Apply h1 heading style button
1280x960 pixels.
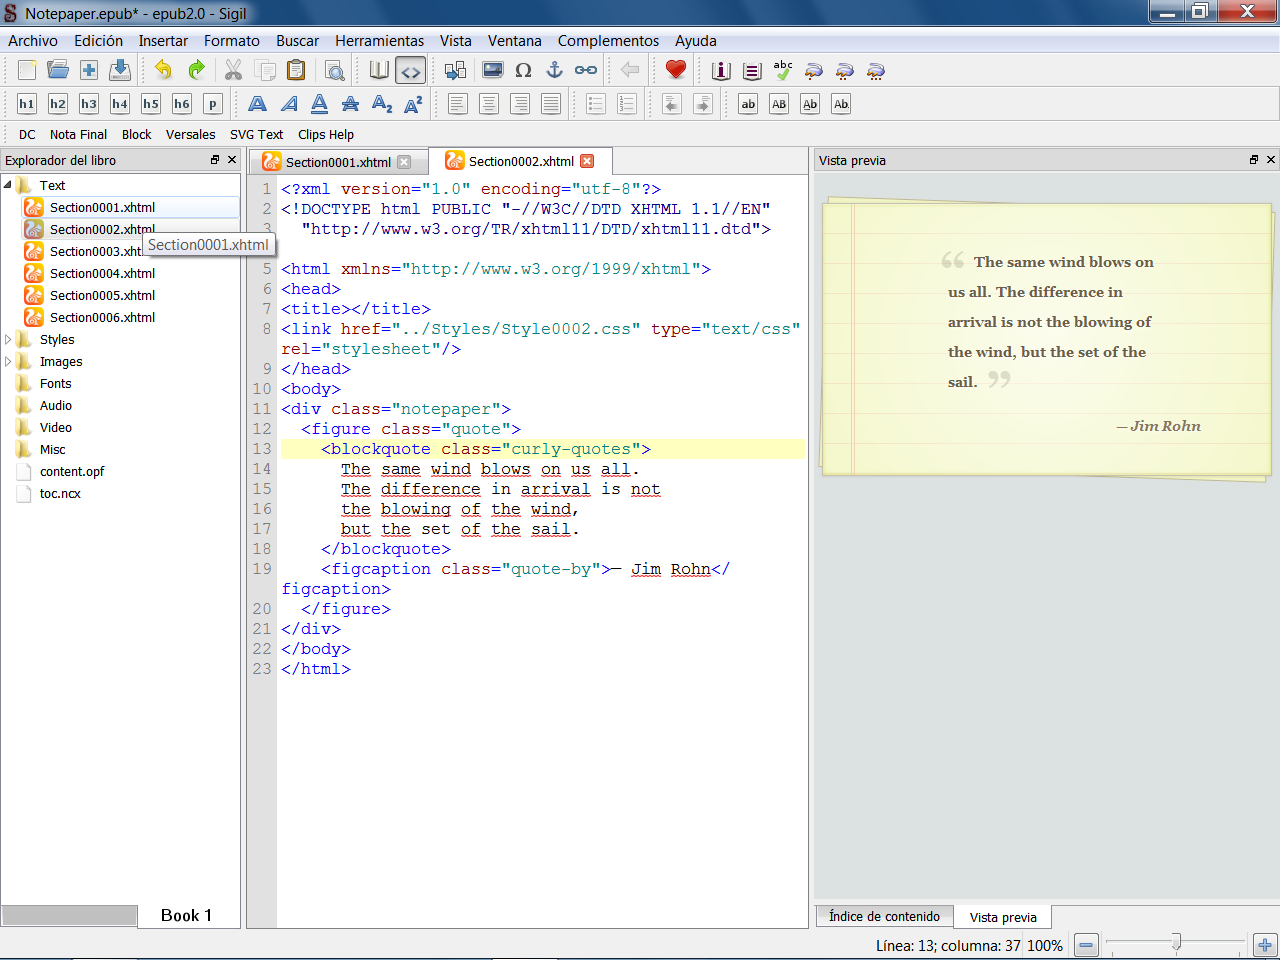pos(27,104)
